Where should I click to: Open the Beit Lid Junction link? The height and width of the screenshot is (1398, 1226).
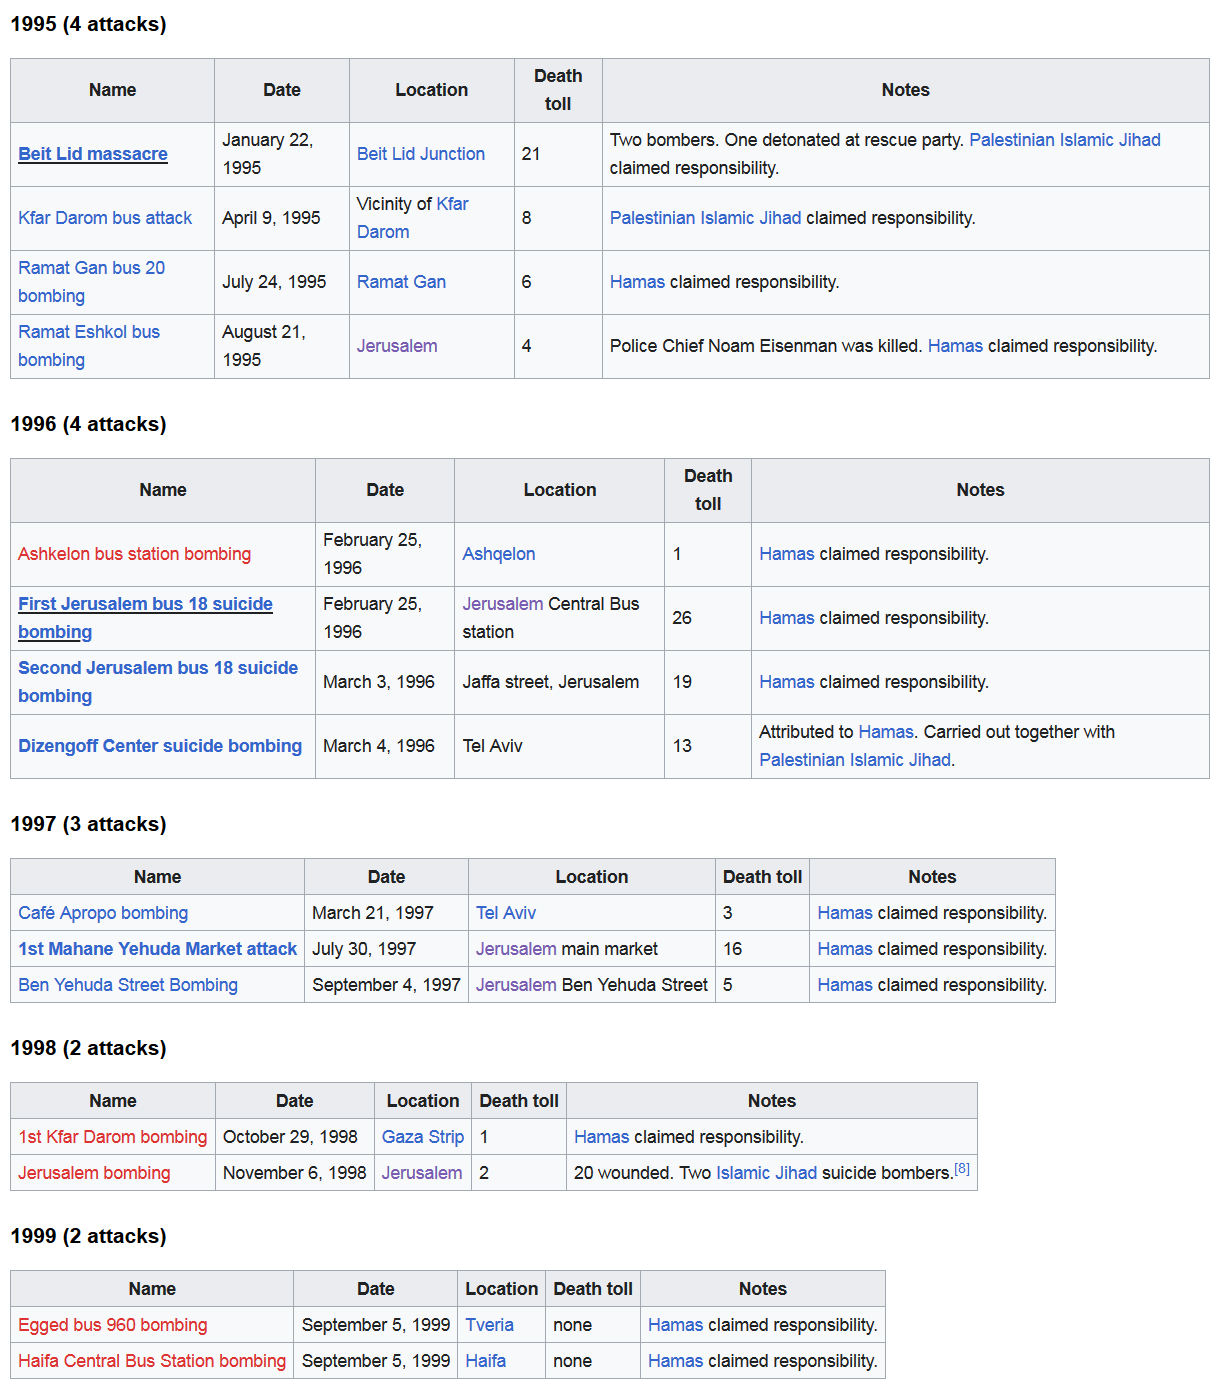421,154
